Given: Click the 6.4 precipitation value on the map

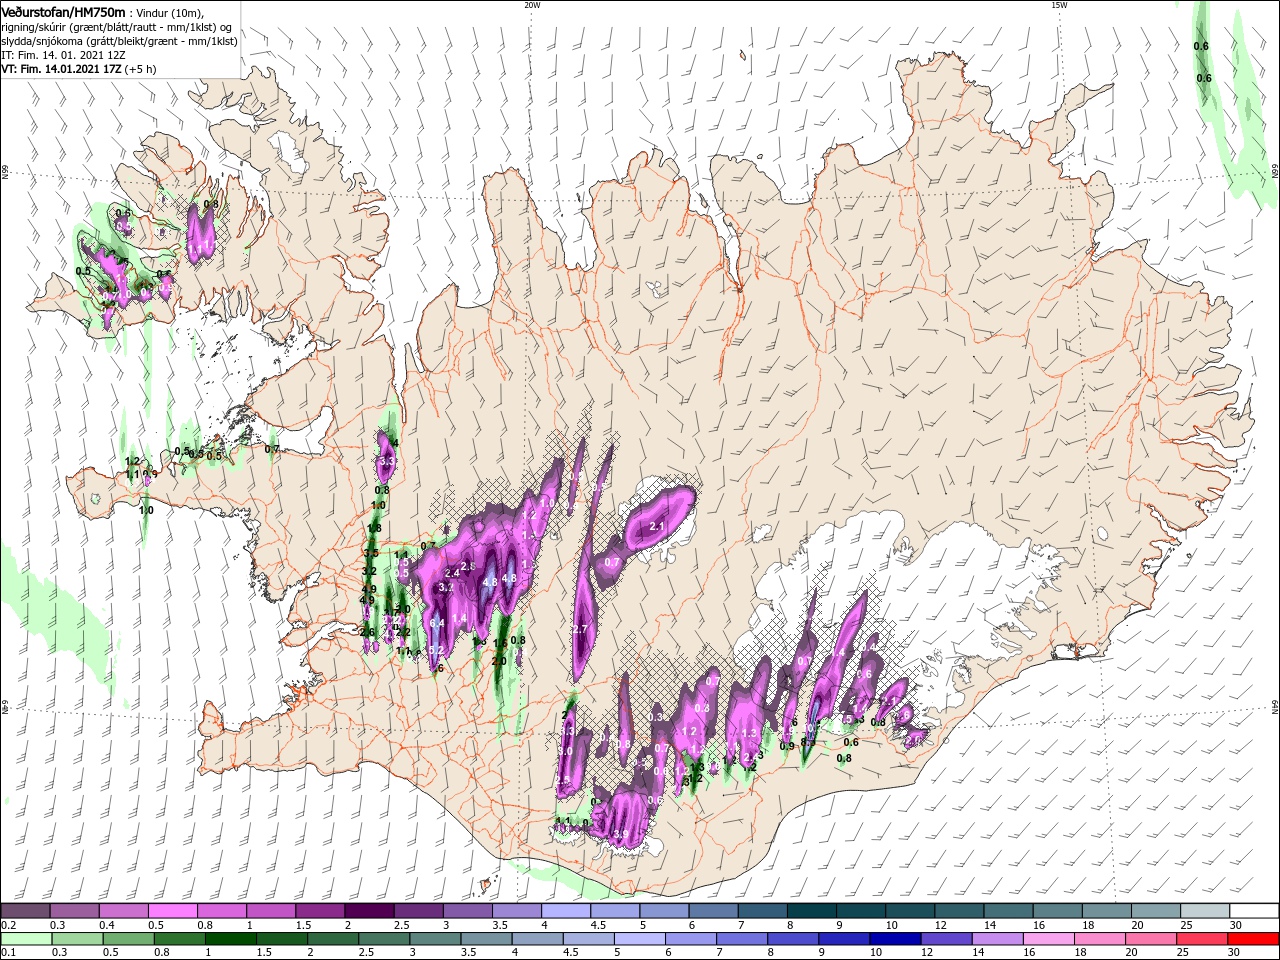Looking at the screenshot, I should coord(437,623).
